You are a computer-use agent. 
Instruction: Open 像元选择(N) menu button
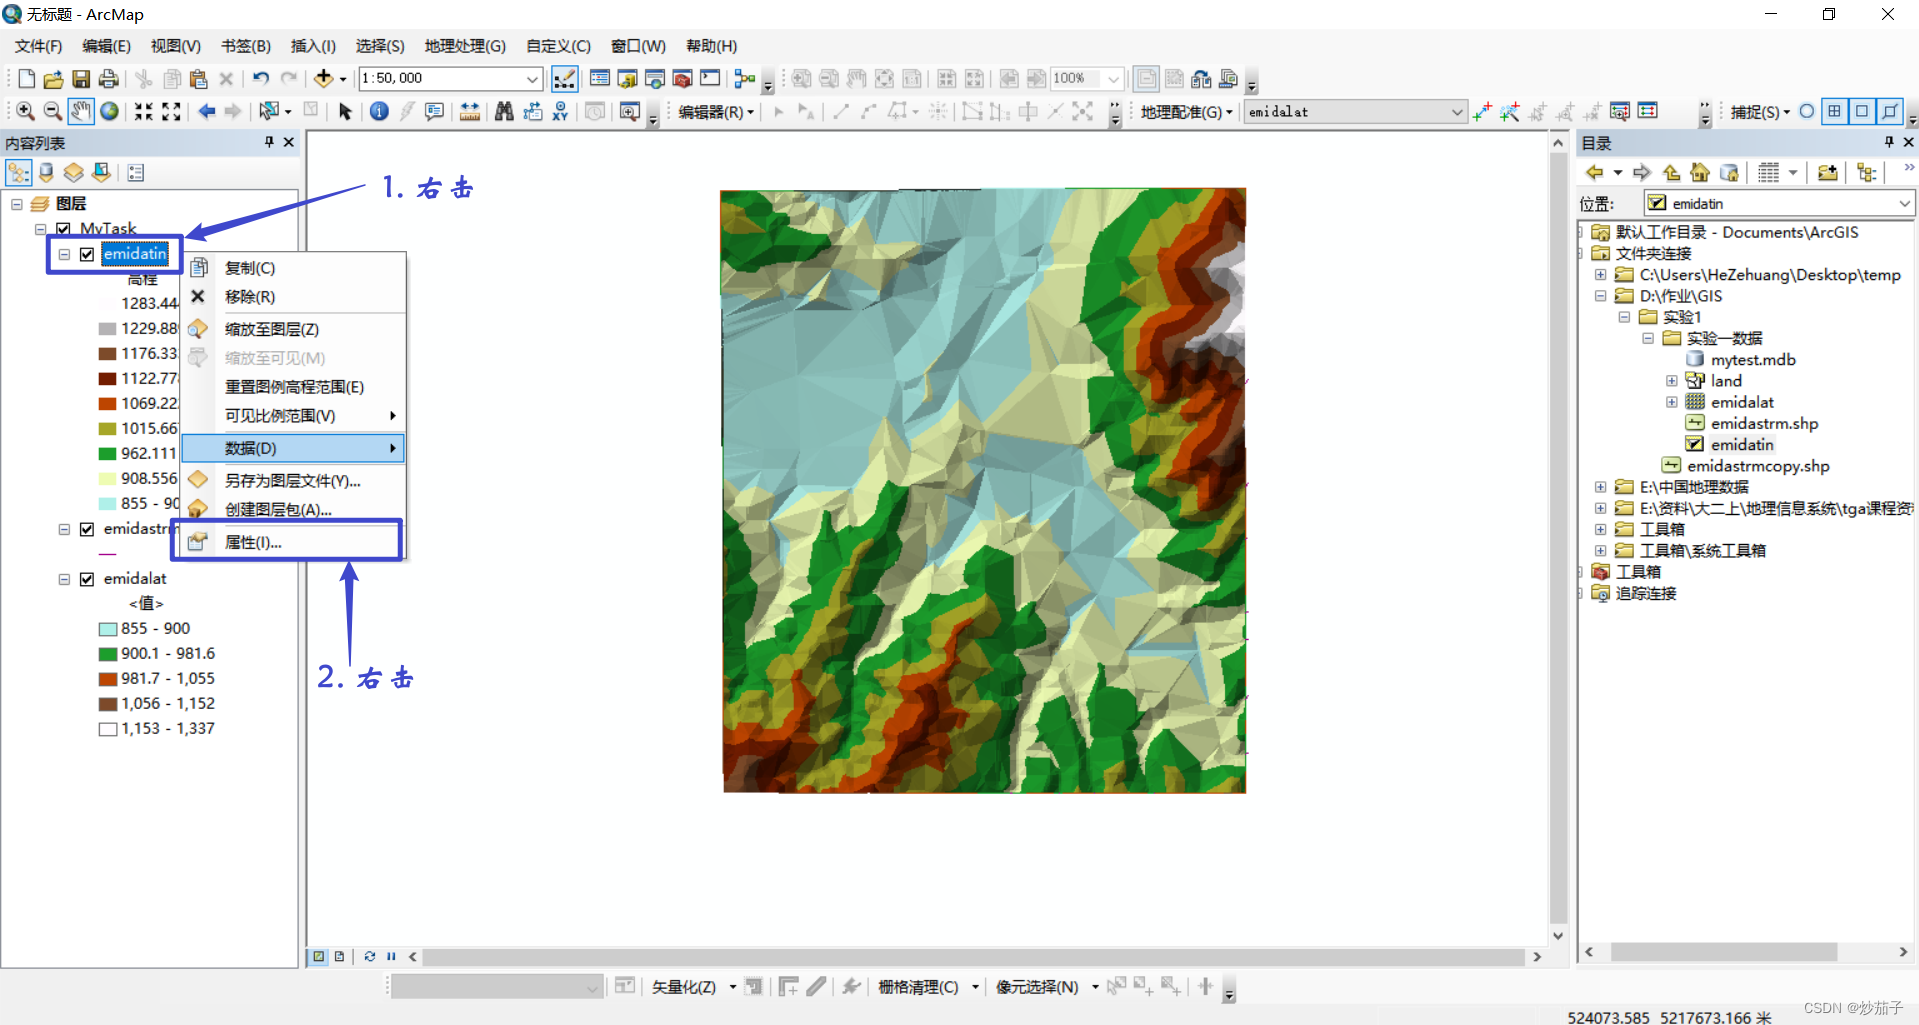(x=1047, y=987)
